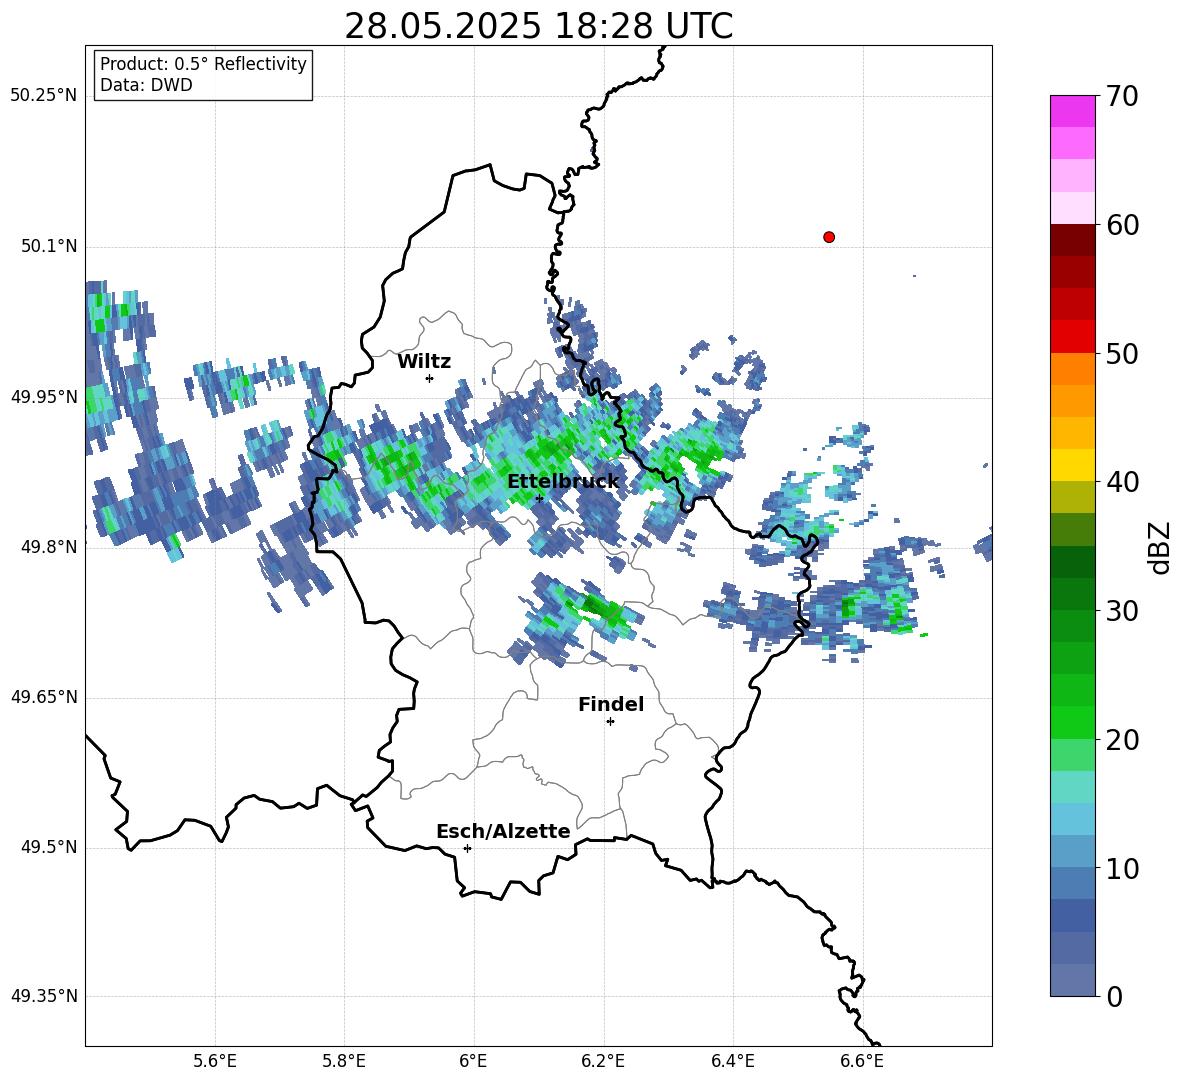Click the Esch/Alzette station cross marker
1184x1081 pixels.
pos(467,848)
